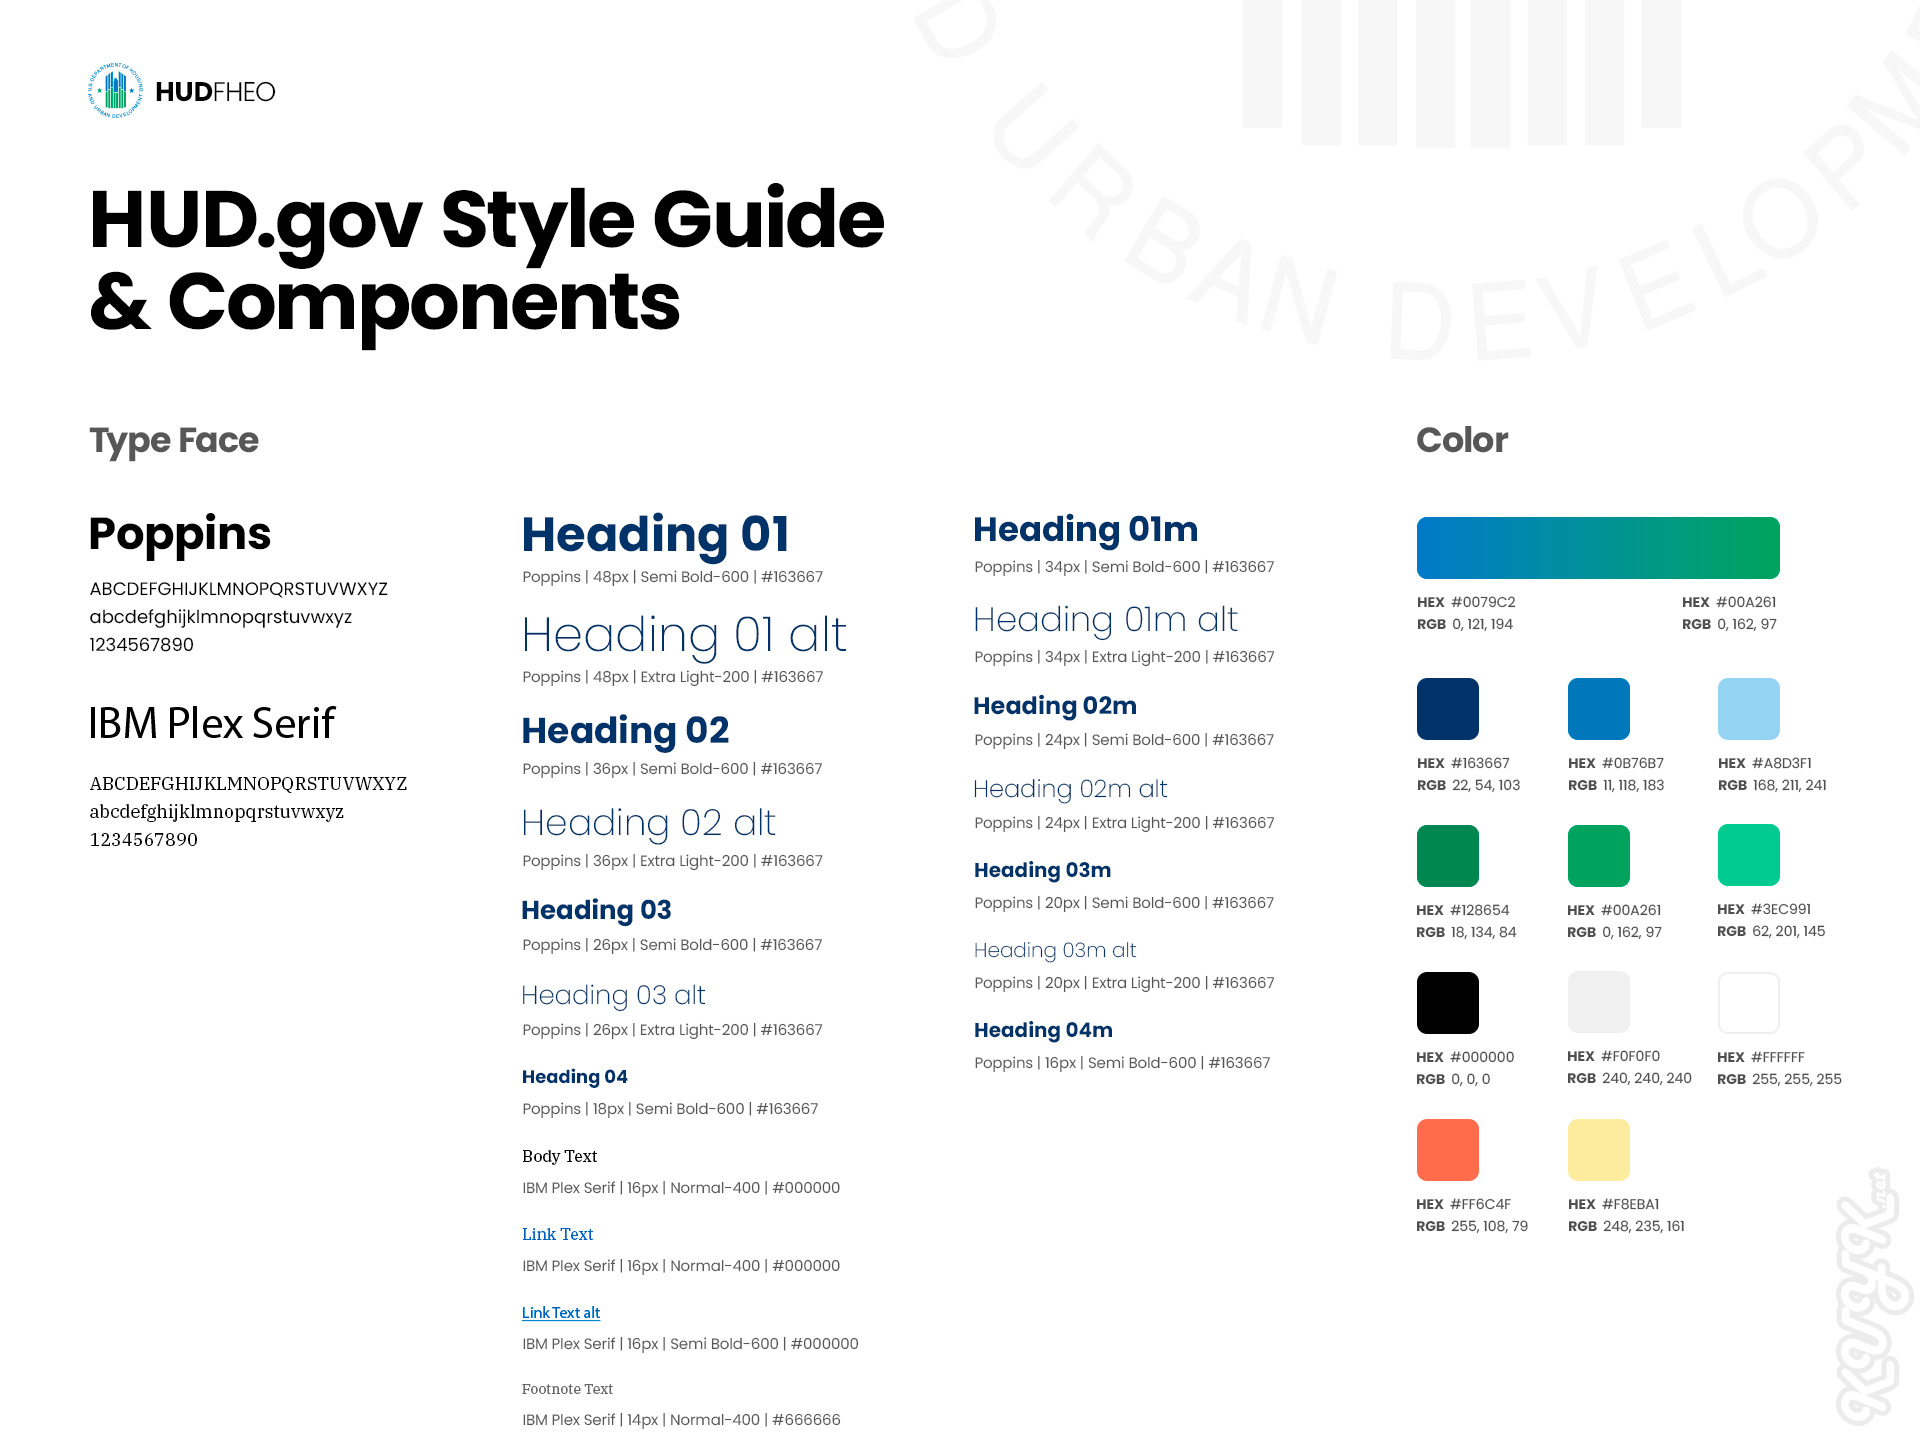
Task: Click the 'Heading 04m' sample
Action: click(x=1043, y=1030)
